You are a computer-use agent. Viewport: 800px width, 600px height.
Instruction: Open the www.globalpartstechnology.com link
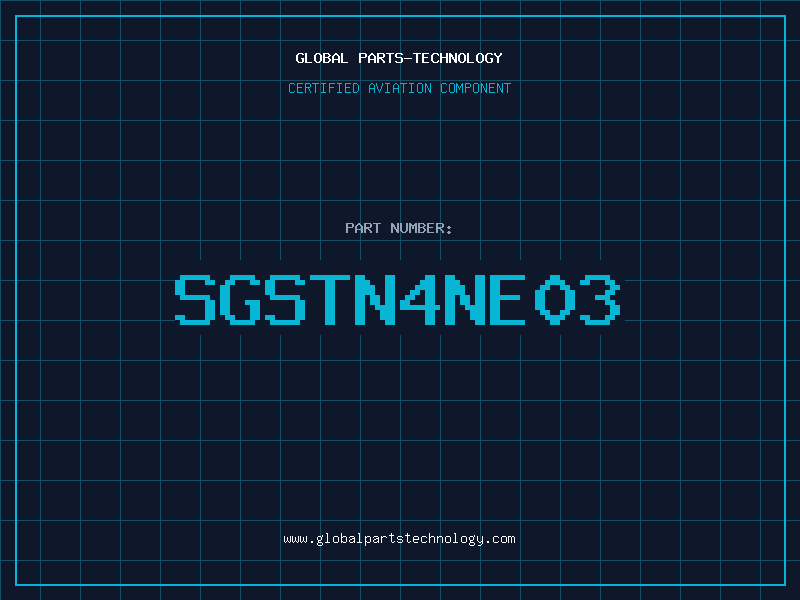click(399, 539)
